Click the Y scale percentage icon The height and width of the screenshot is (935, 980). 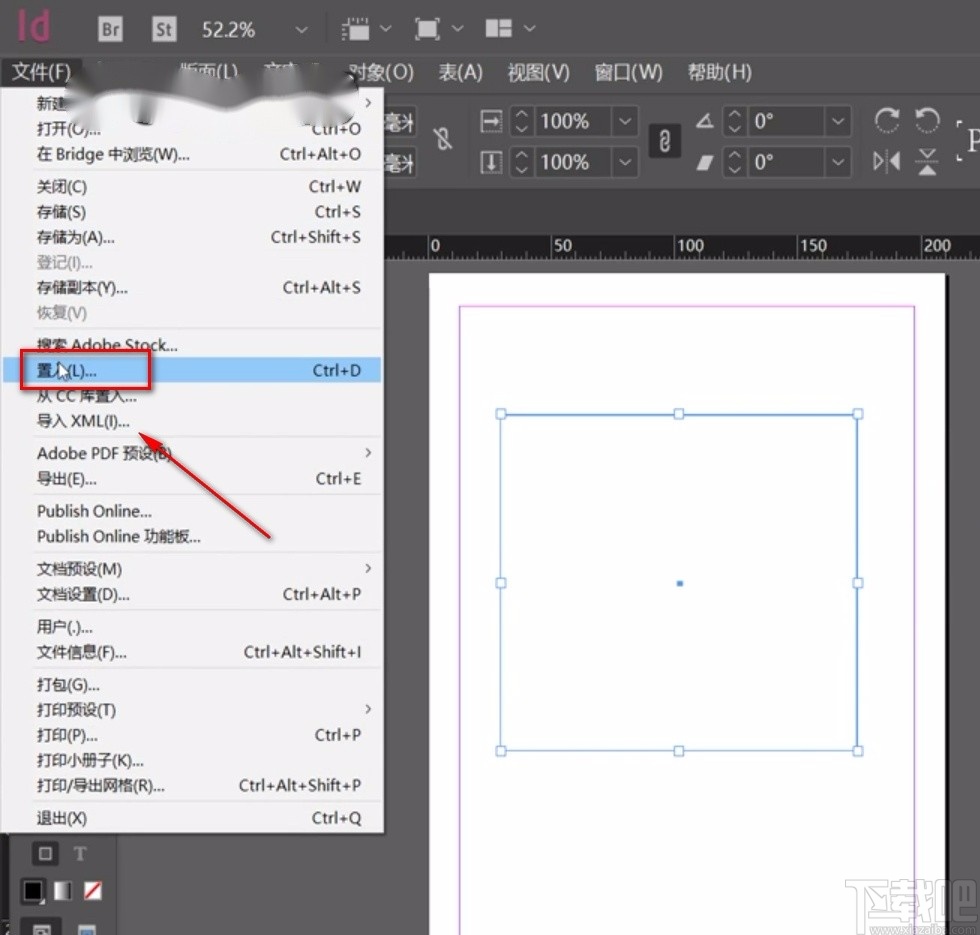[x=491, y=162]
